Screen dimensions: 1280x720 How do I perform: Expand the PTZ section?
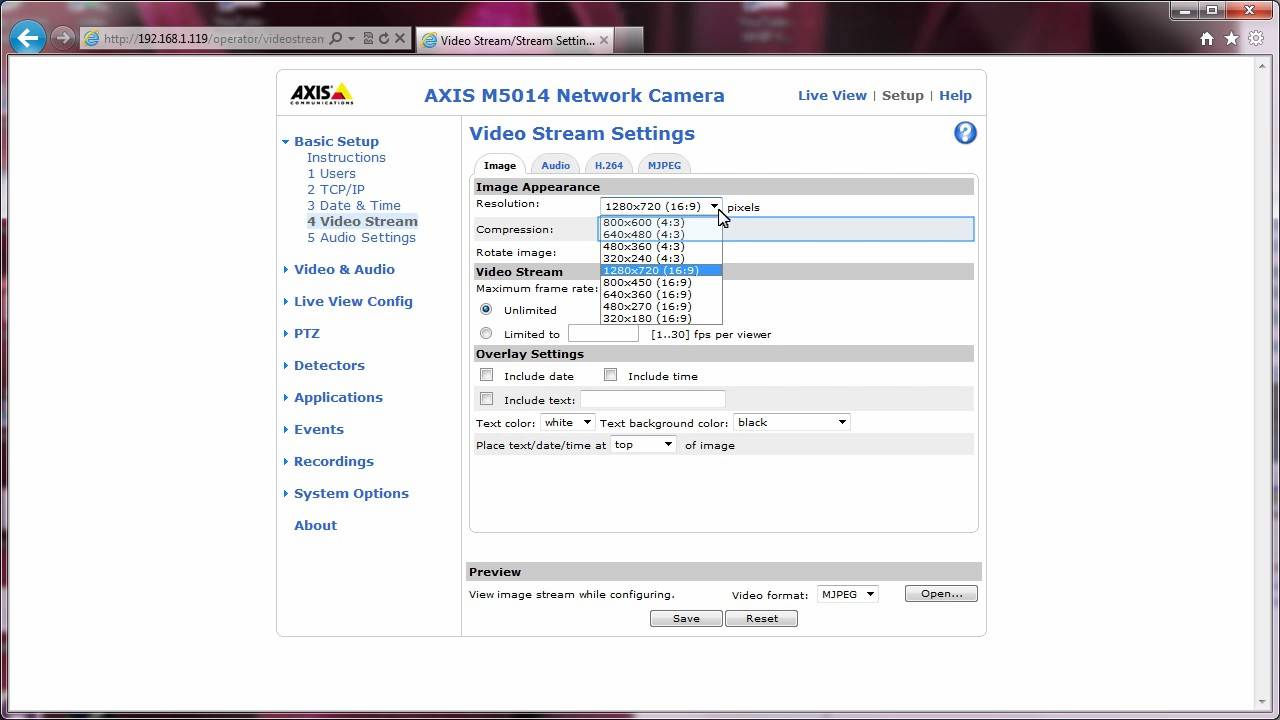click(306, 333)
